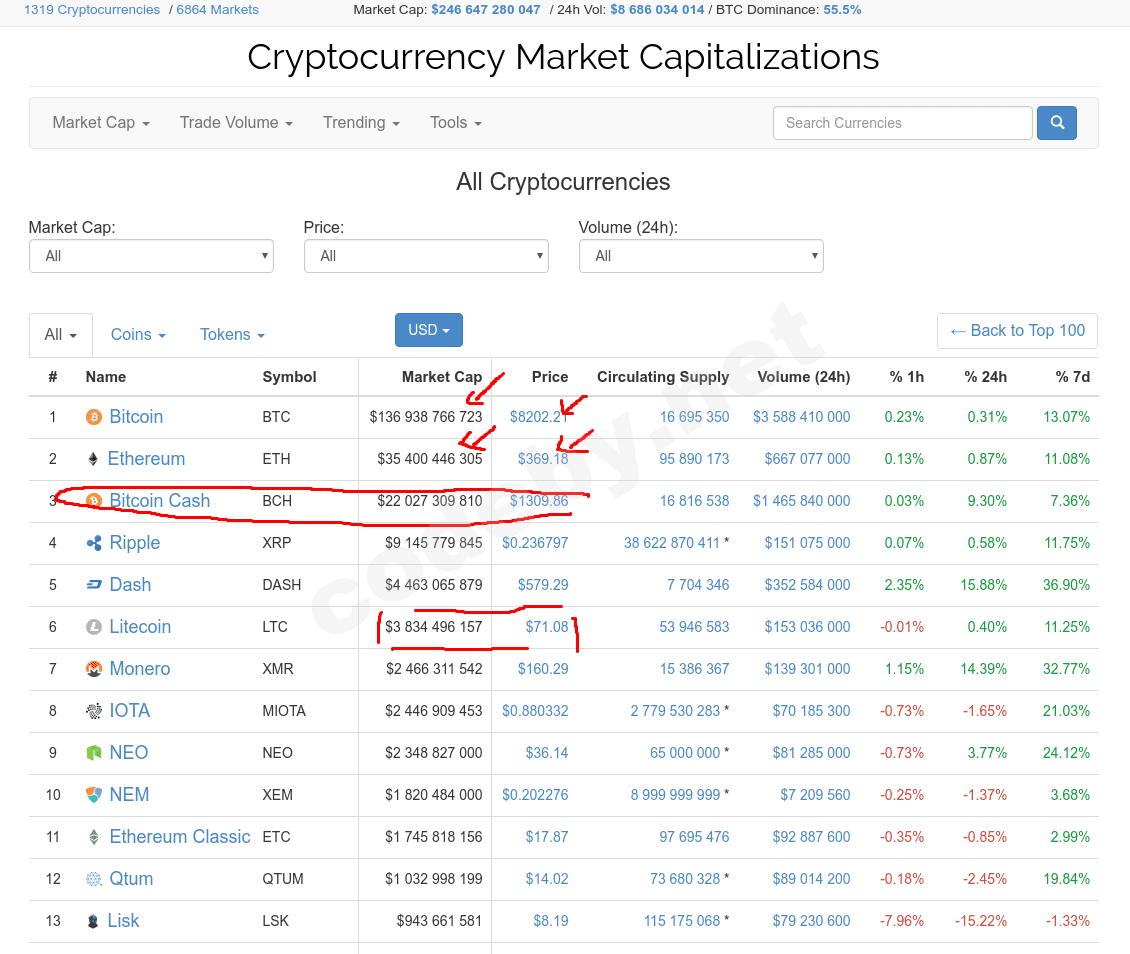
Task: Open the NEM name link
Action: (x=130, y=795)
